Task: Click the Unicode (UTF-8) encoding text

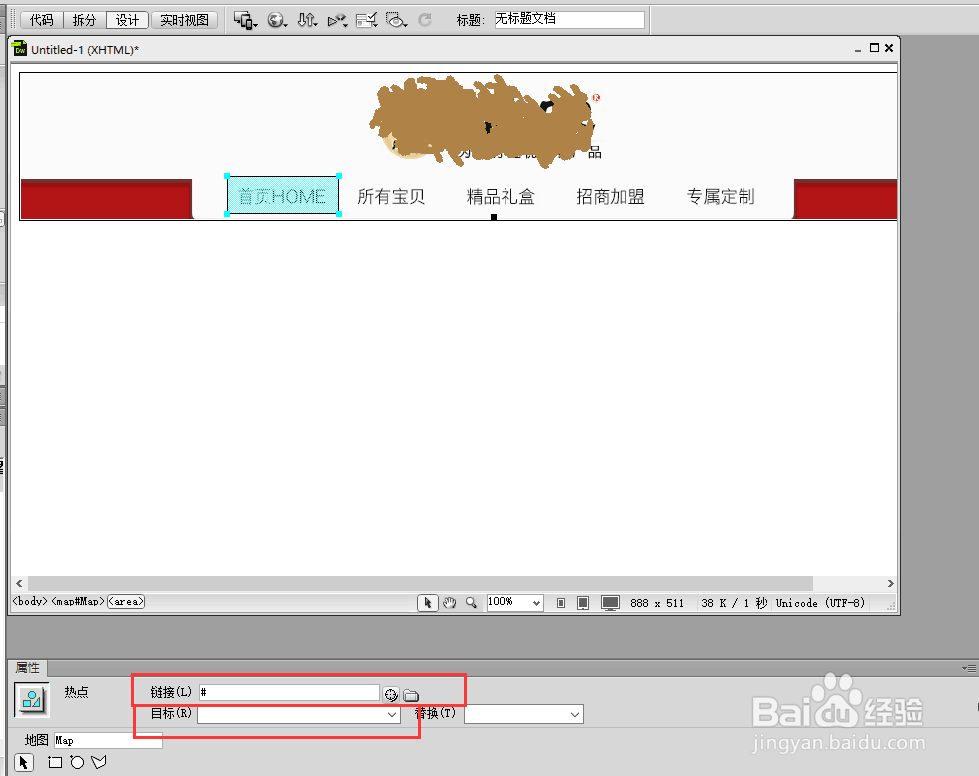Action: point(820,603)
